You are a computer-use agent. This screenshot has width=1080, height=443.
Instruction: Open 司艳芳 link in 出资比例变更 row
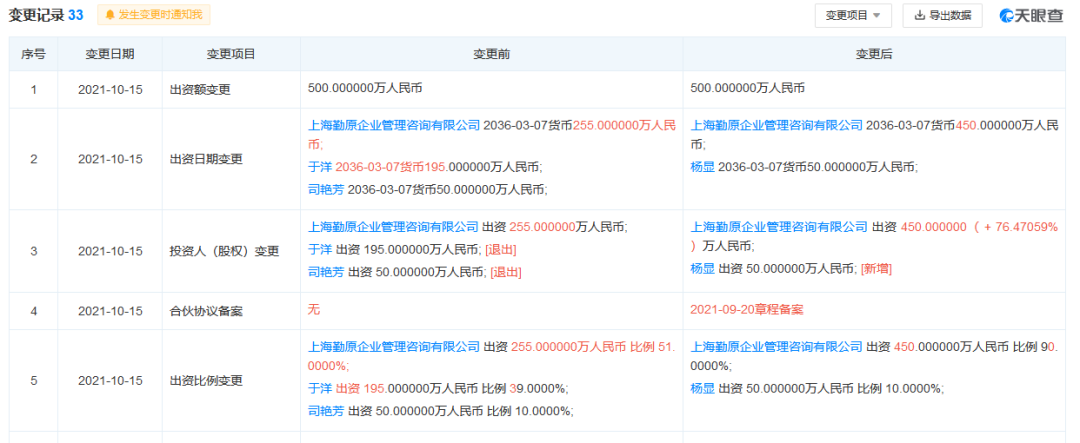pyautogui.click(x=326, y=410)
